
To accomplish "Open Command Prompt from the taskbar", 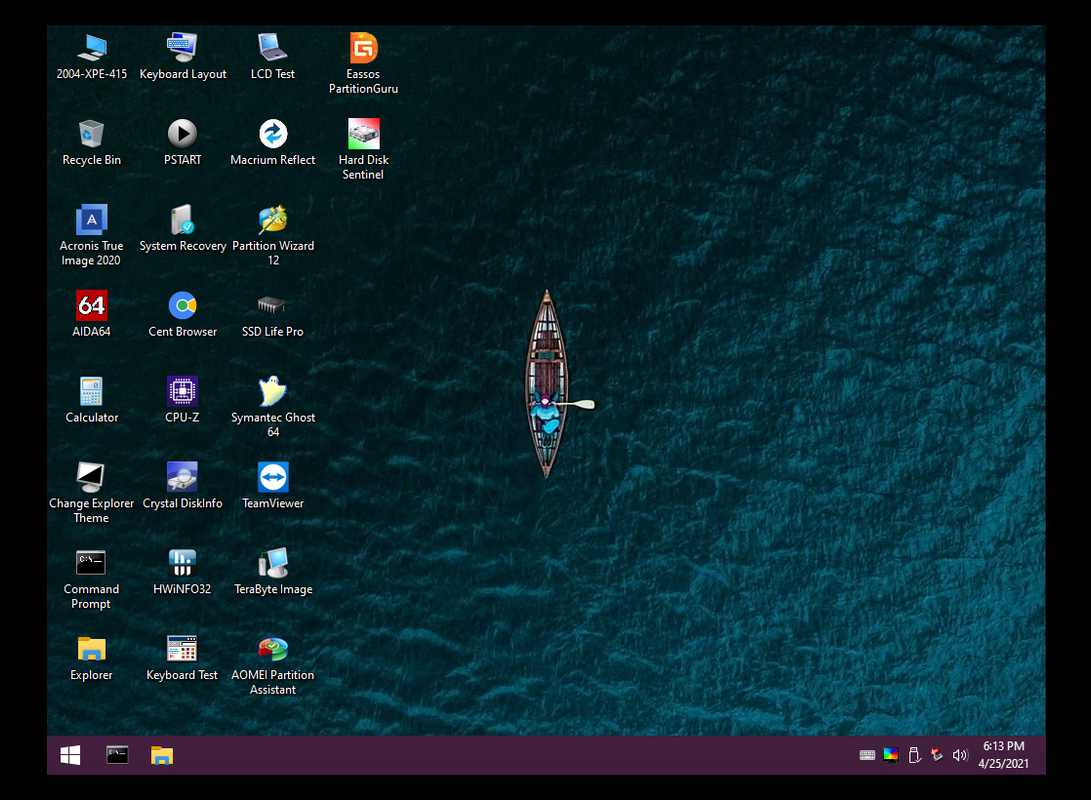I will (117, 755).
